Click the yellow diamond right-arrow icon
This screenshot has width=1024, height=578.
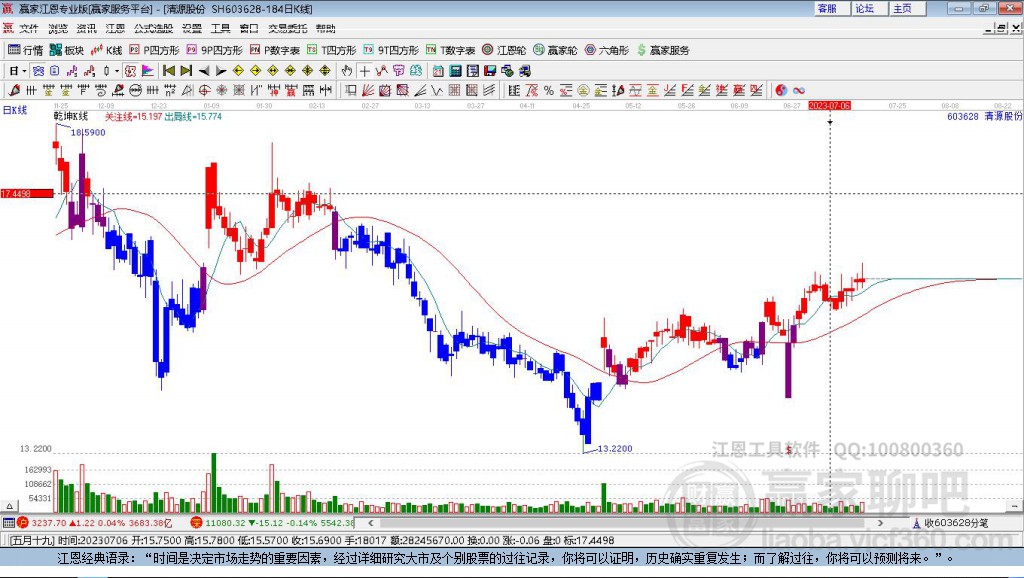click(x=255, y=71)
